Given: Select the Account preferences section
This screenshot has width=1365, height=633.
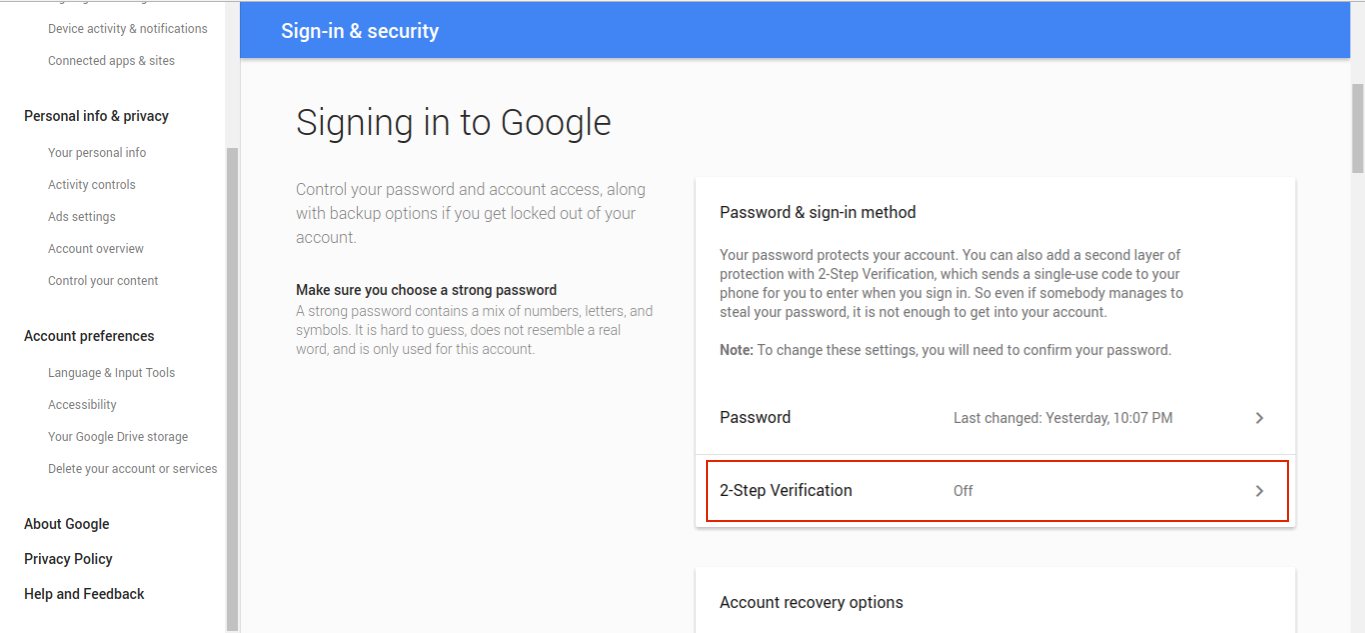Looking at the screenshot, I should (89, 336).
